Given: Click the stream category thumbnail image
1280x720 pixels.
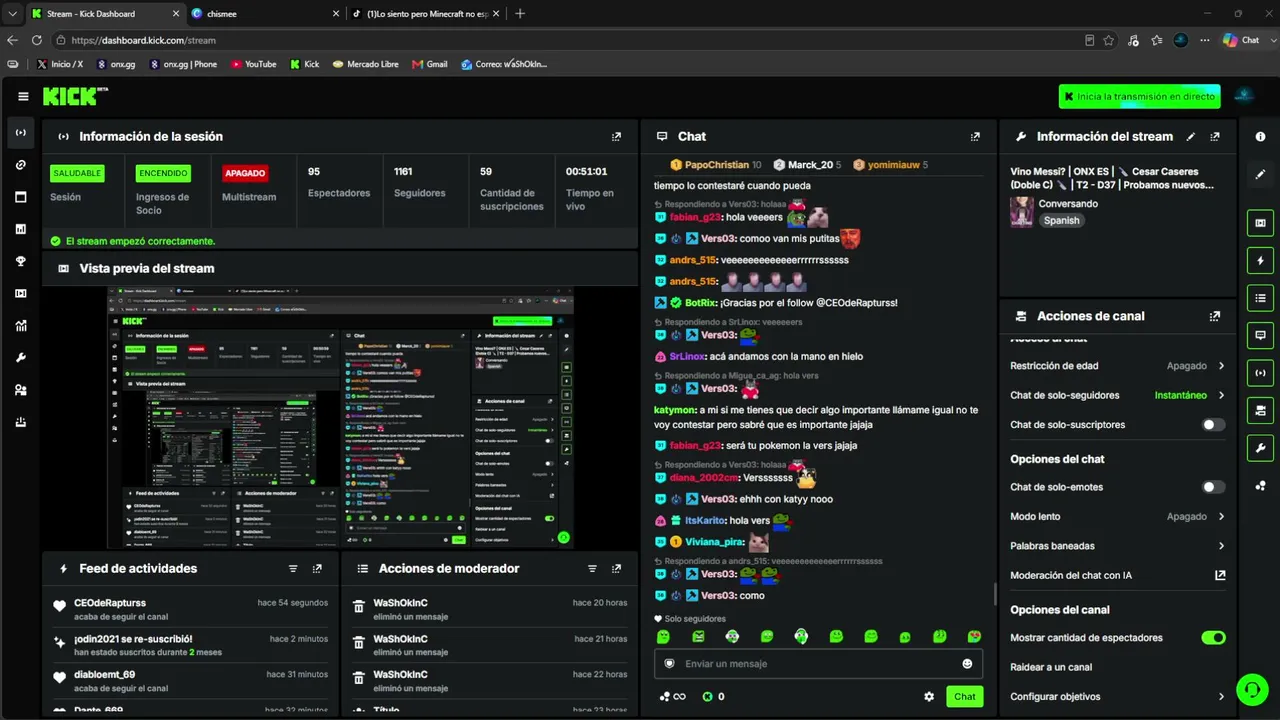Looking at the screenshot, I should (1022, 212).
